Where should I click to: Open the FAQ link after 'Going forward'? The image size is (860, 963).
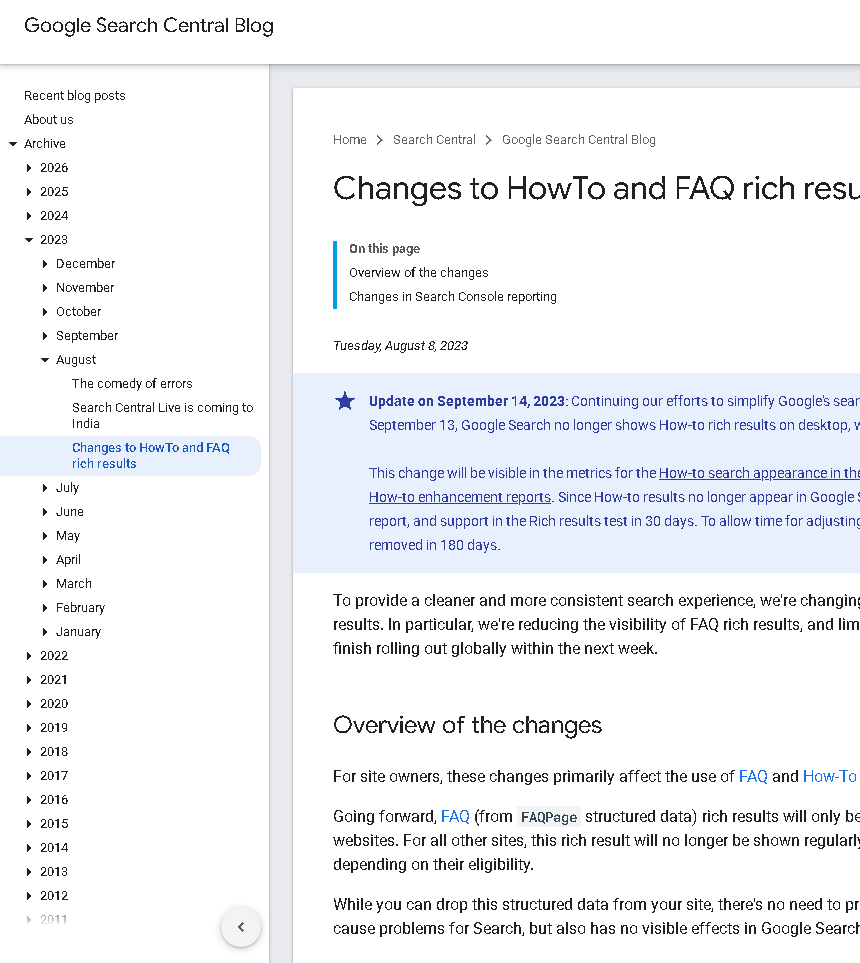(455, 816)
